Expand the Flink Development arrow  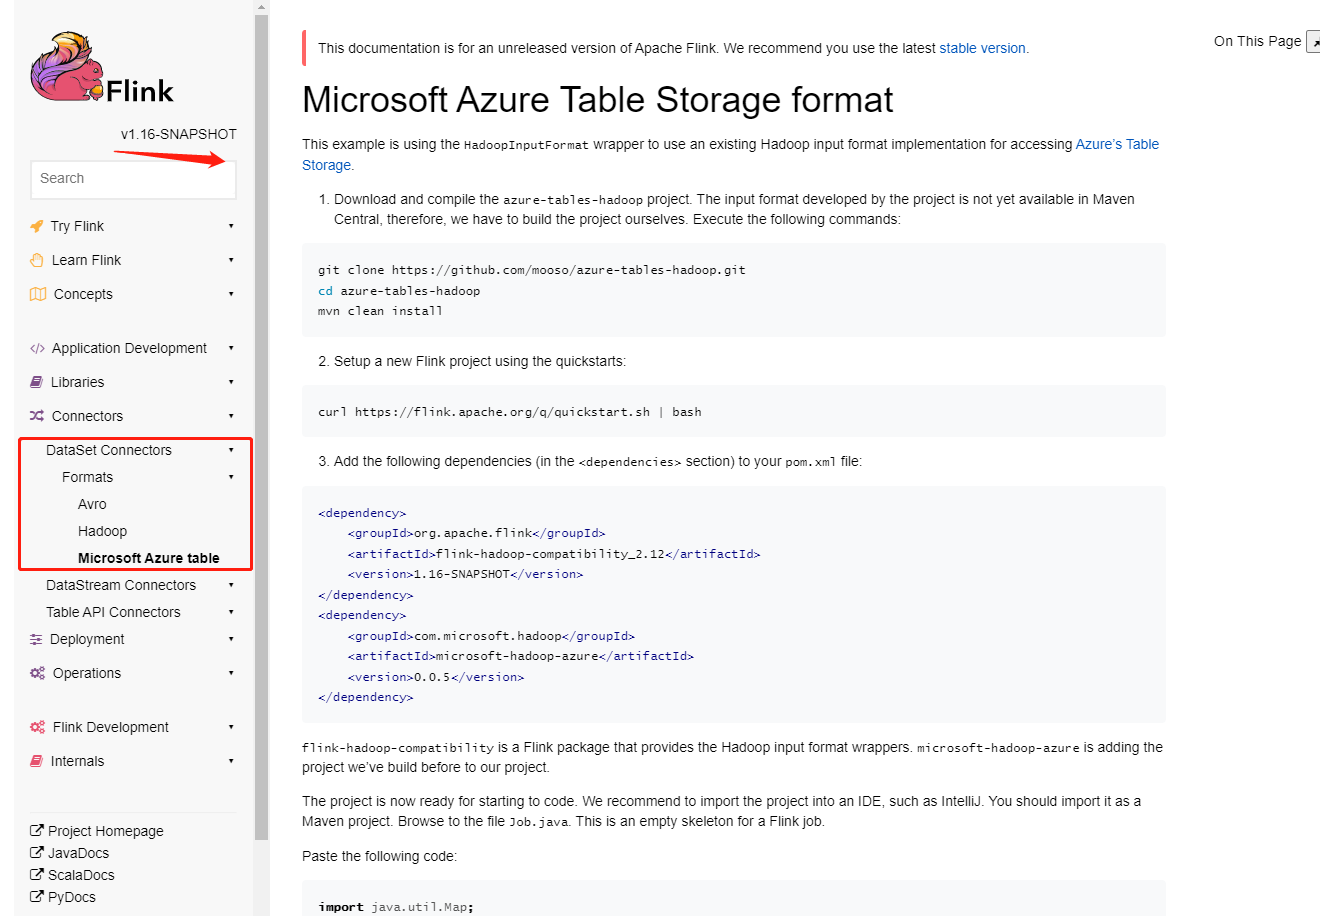[x=231, y=727]
